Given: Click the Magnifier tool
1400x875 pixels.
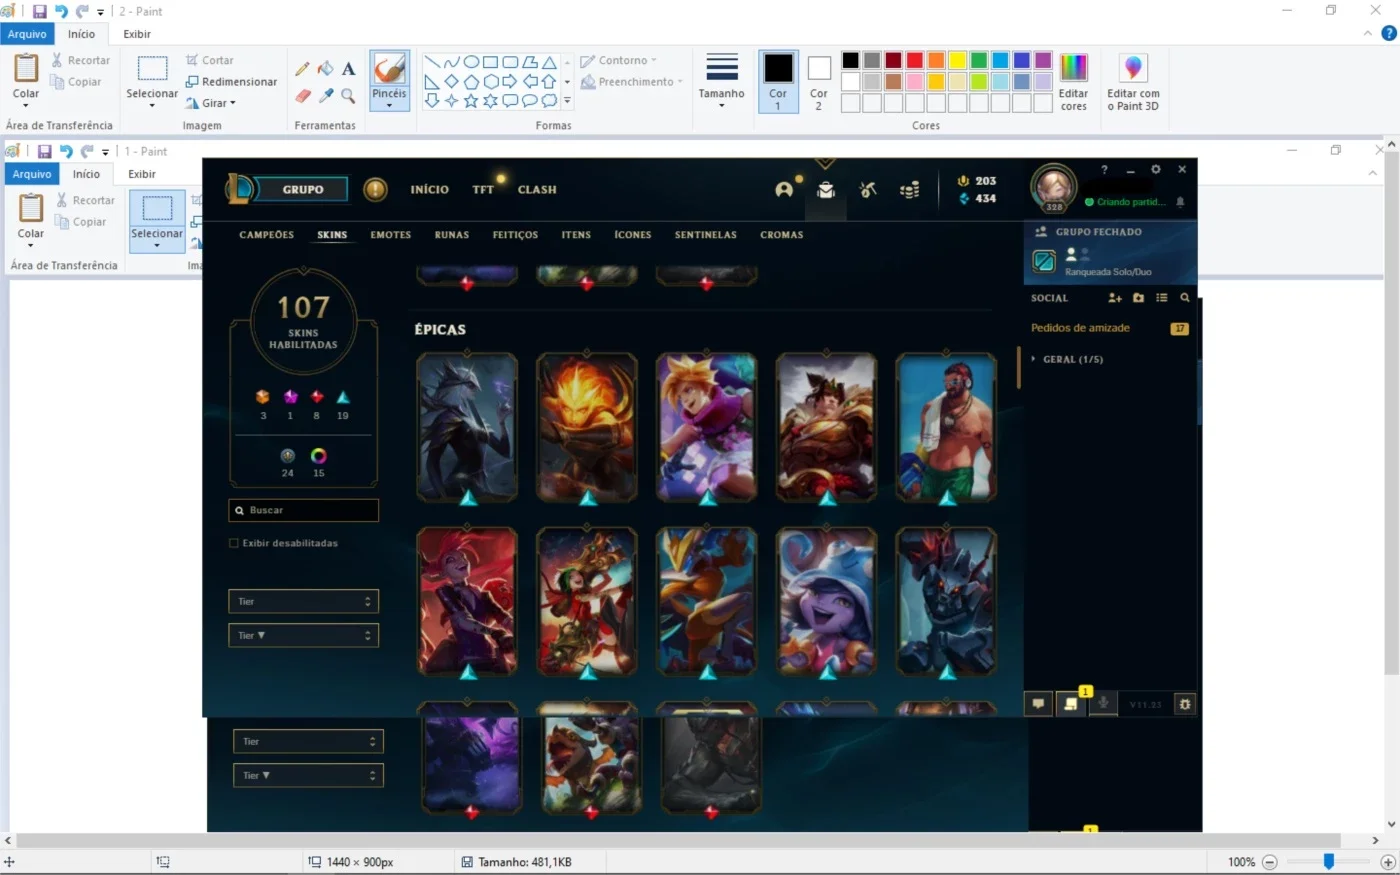Looking at the screenshot, I should pos(348,96).
